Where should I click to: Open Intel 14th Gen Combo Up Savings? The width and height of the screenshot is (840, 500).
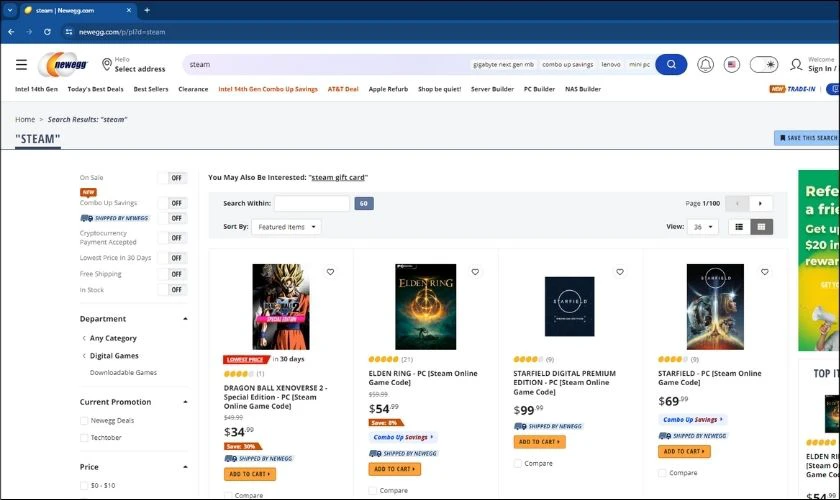click(268, 89)
